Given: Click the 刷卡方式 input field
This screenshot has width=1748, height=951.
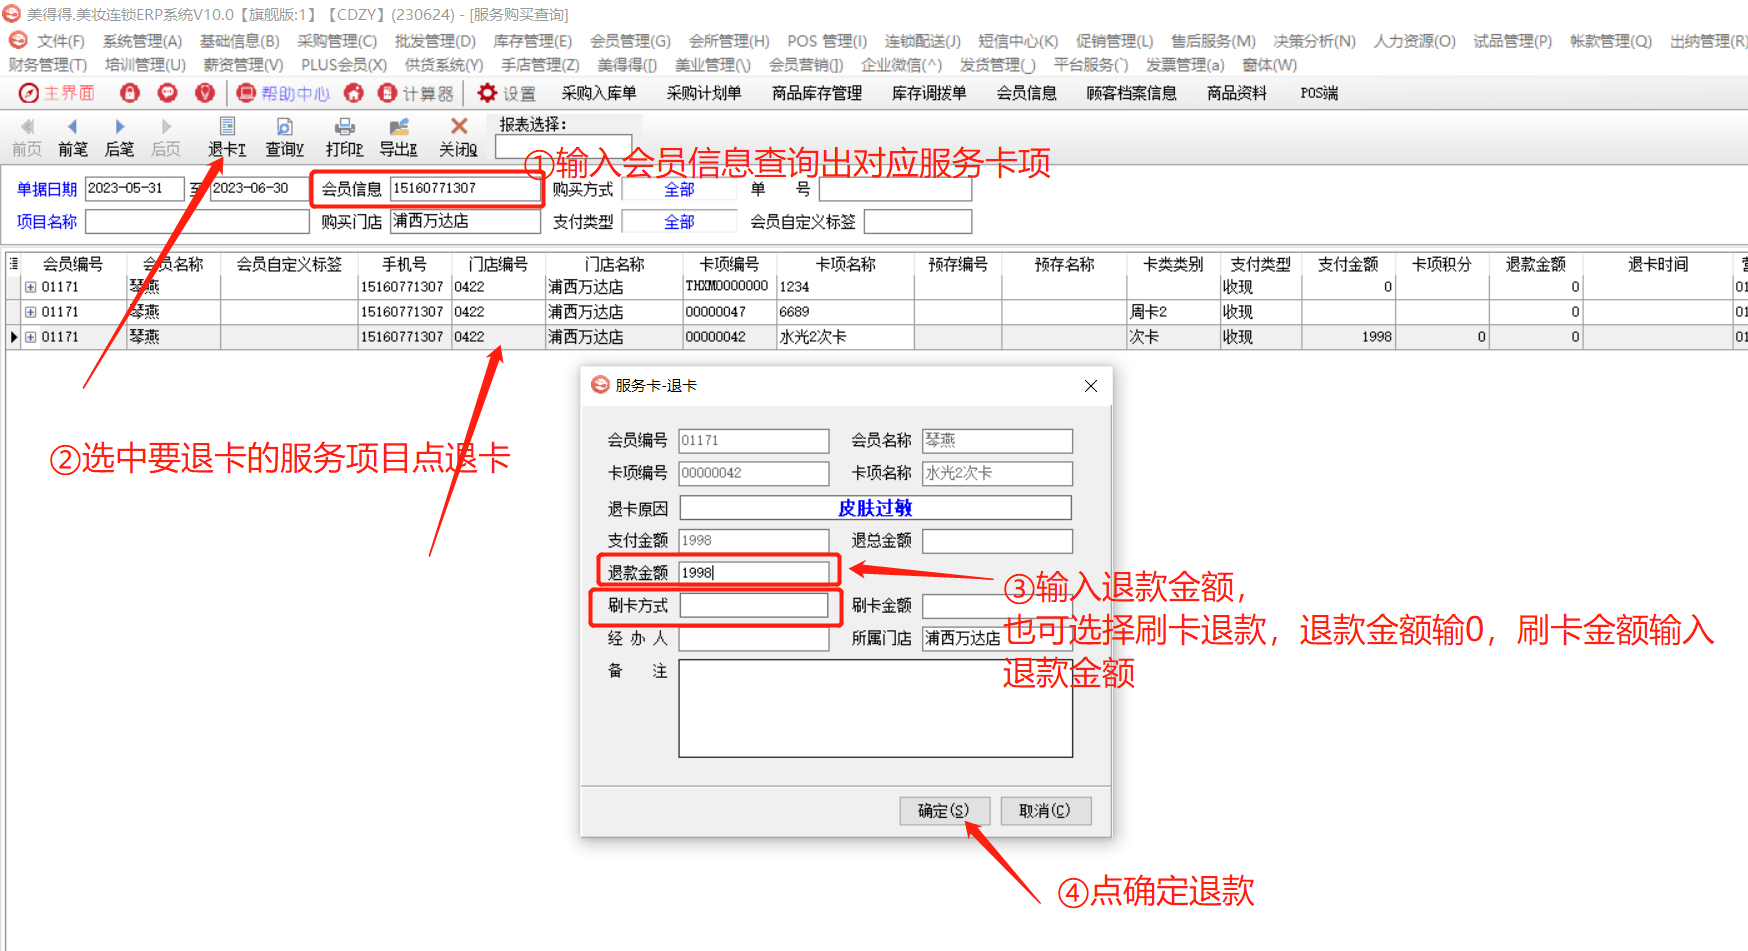Looking at the screenshot, I should tap(754, 605).
